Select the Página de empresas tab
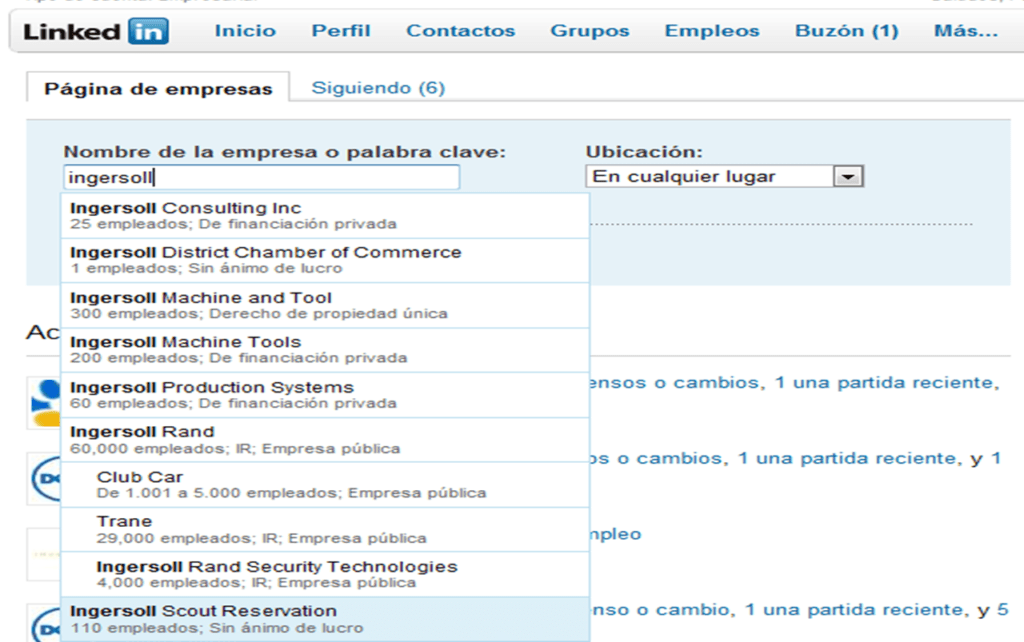 point(158,88)
